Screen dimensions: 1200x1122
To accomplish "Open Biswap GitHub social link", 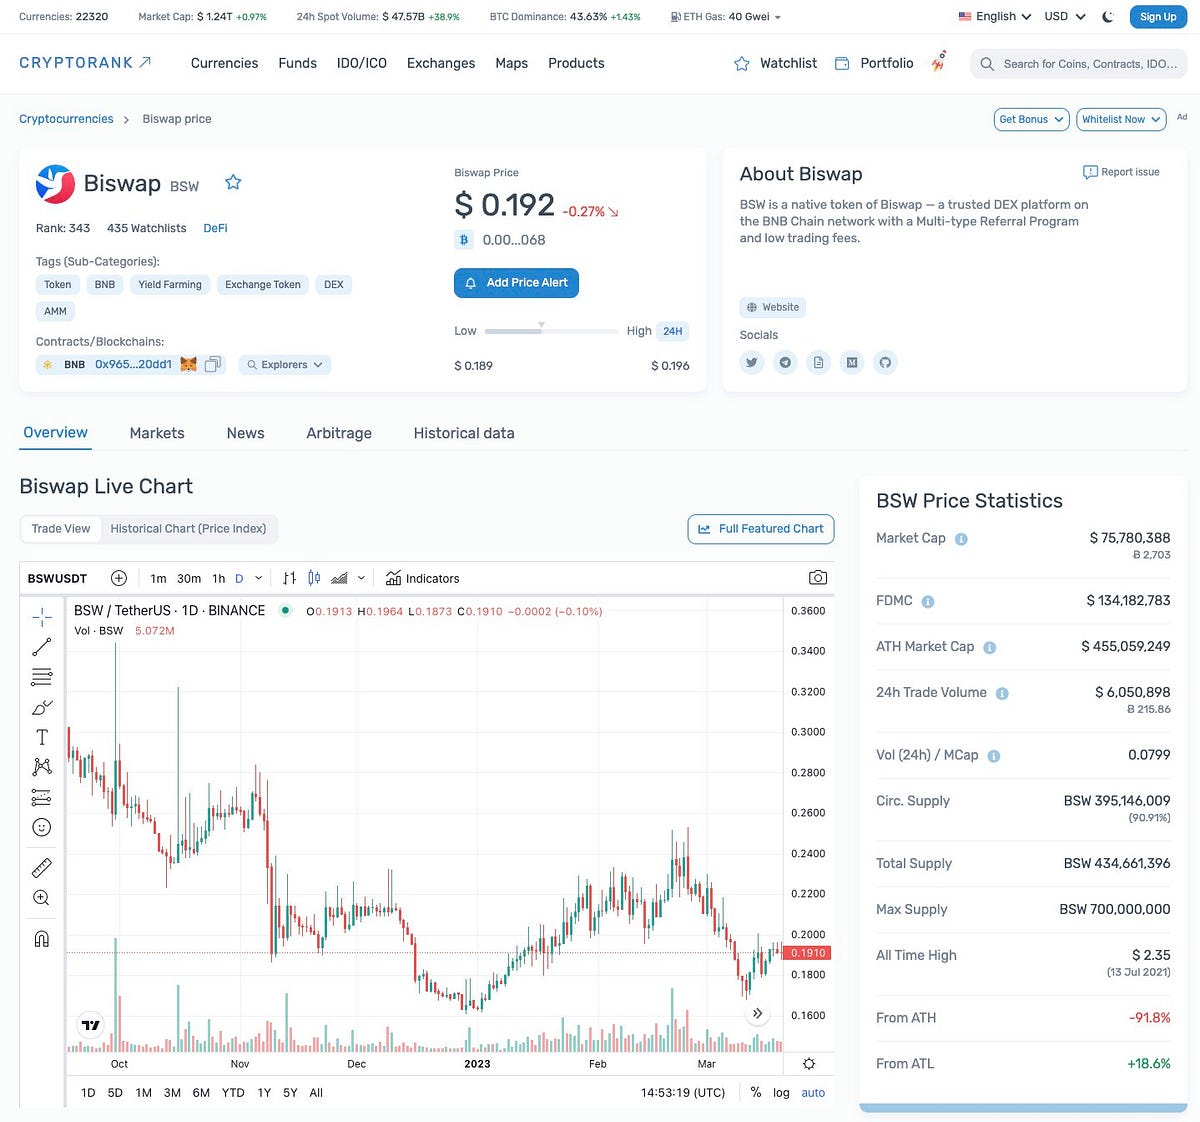I will point(885,362).
